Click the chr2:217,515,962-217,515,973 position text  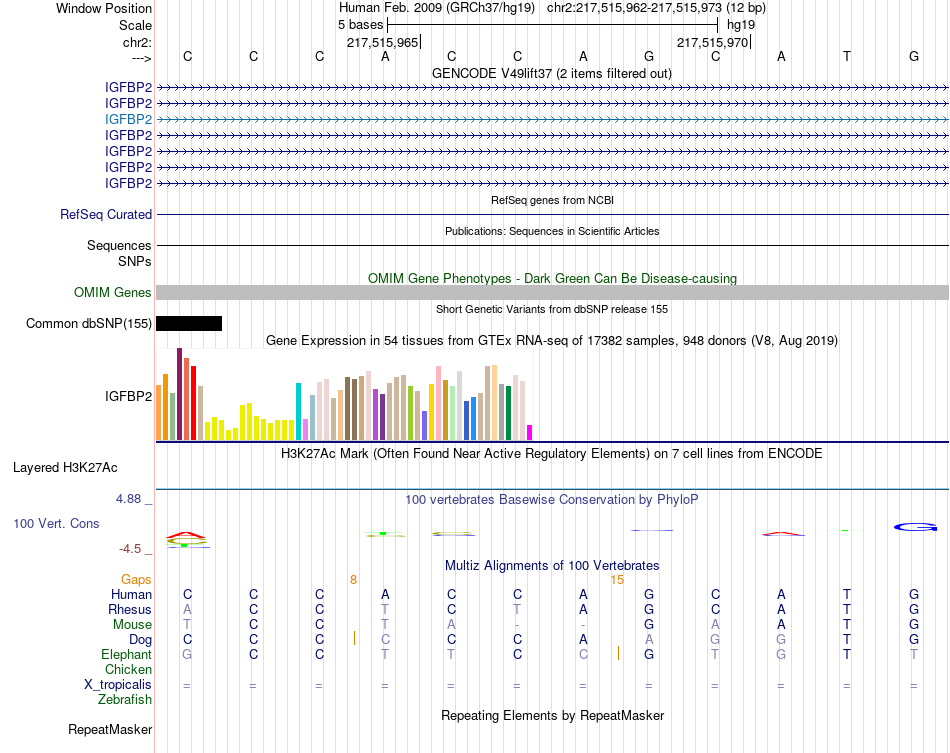pyautogui.click(x=634, y=8)
